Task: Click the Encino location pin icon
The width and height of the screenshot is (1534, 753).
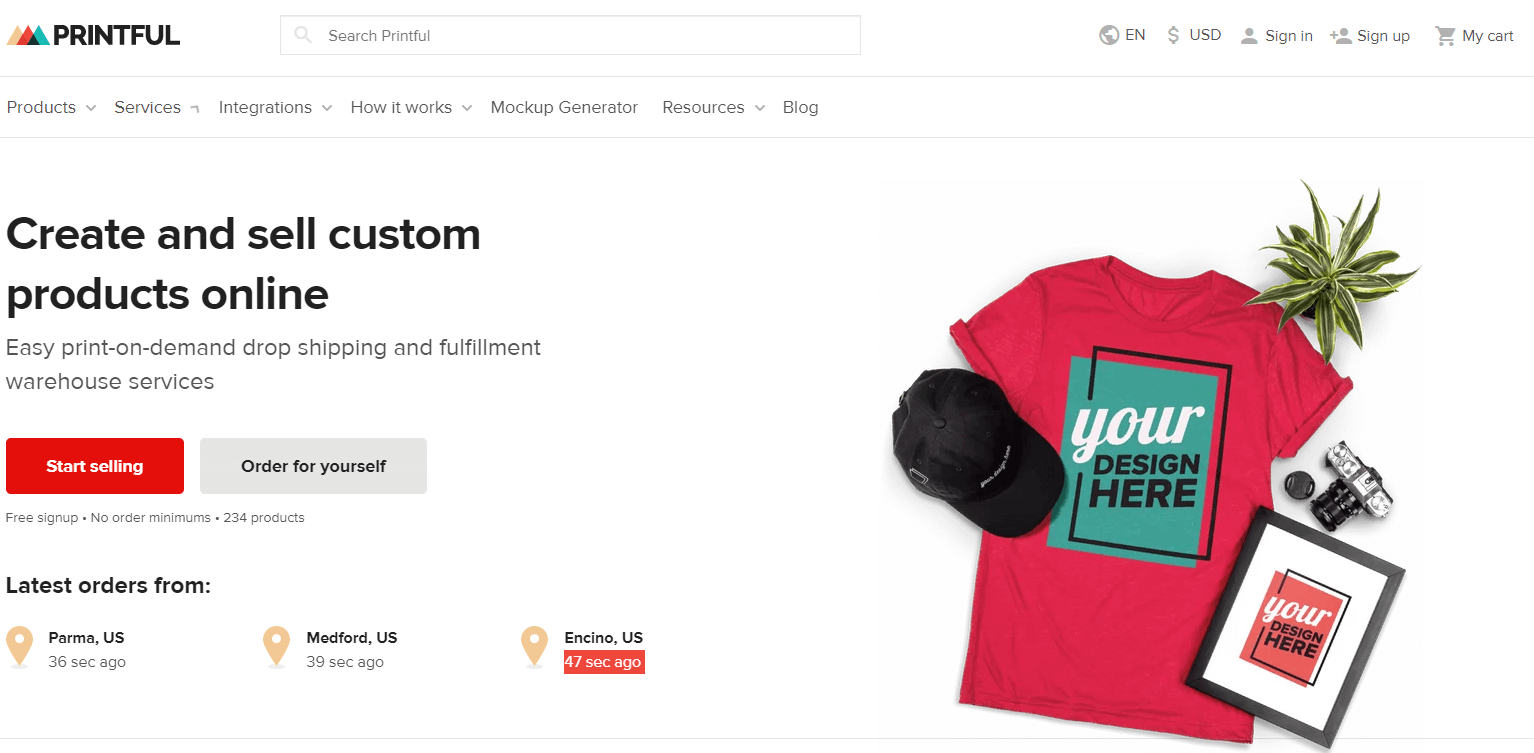Action: coord(535,647)
